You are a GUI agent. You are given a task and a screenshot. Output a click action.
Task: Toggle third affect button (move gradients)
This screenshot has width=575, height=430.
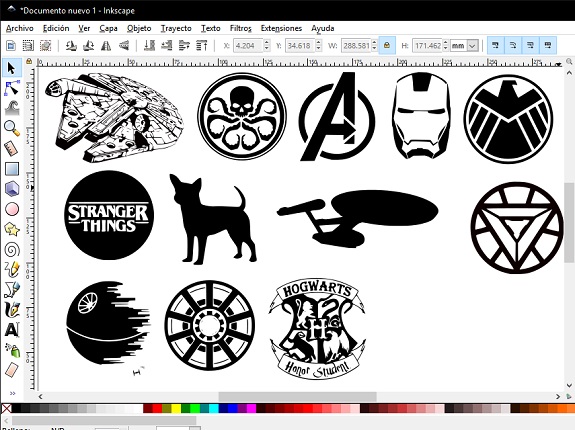530,45
